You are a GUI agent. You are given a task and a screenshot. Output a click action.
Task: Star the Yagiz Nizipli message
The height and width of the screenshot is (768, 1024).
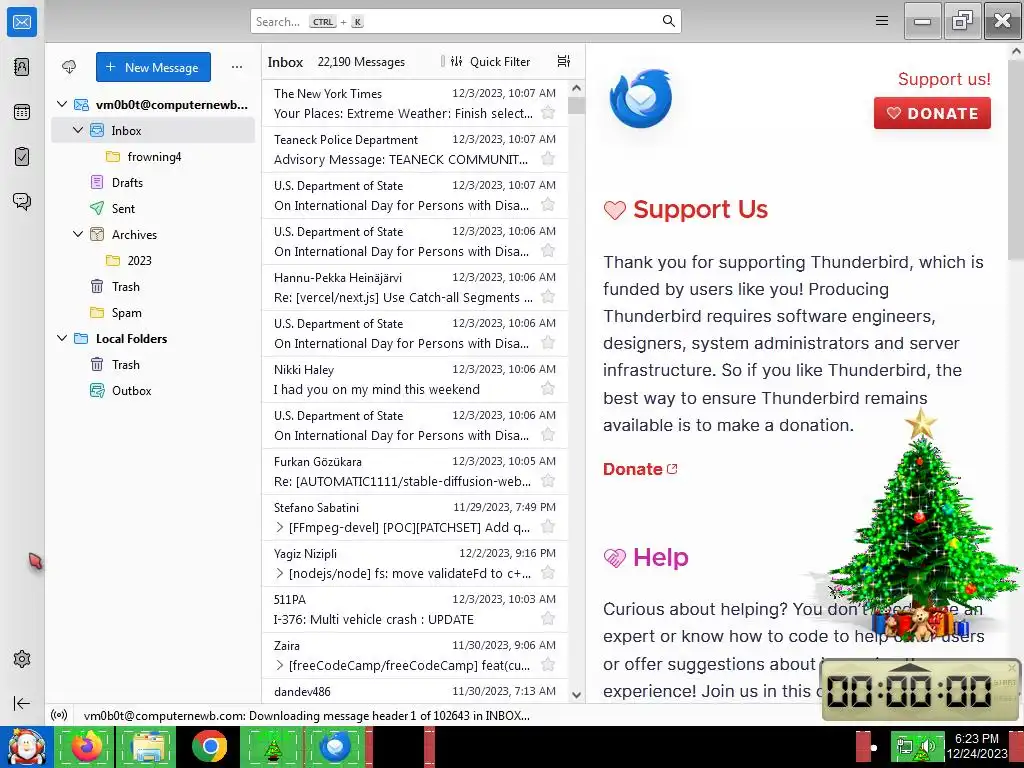(548, 573)
